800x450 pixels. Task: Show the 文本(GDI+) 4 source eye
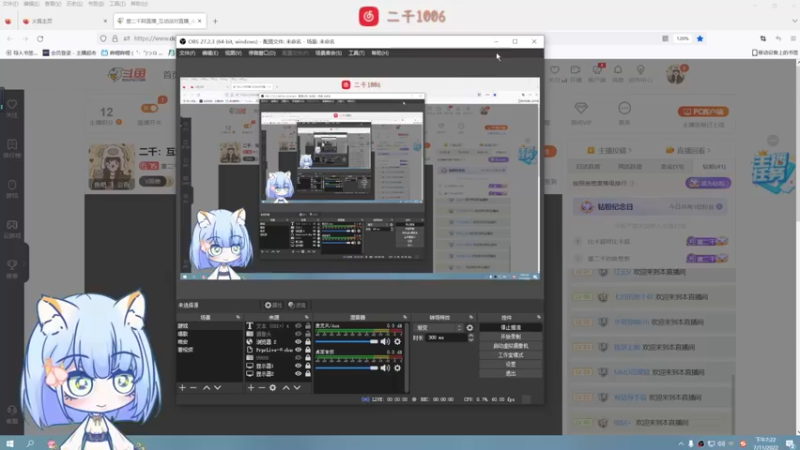pyautogui.click(x=298, y=326)
